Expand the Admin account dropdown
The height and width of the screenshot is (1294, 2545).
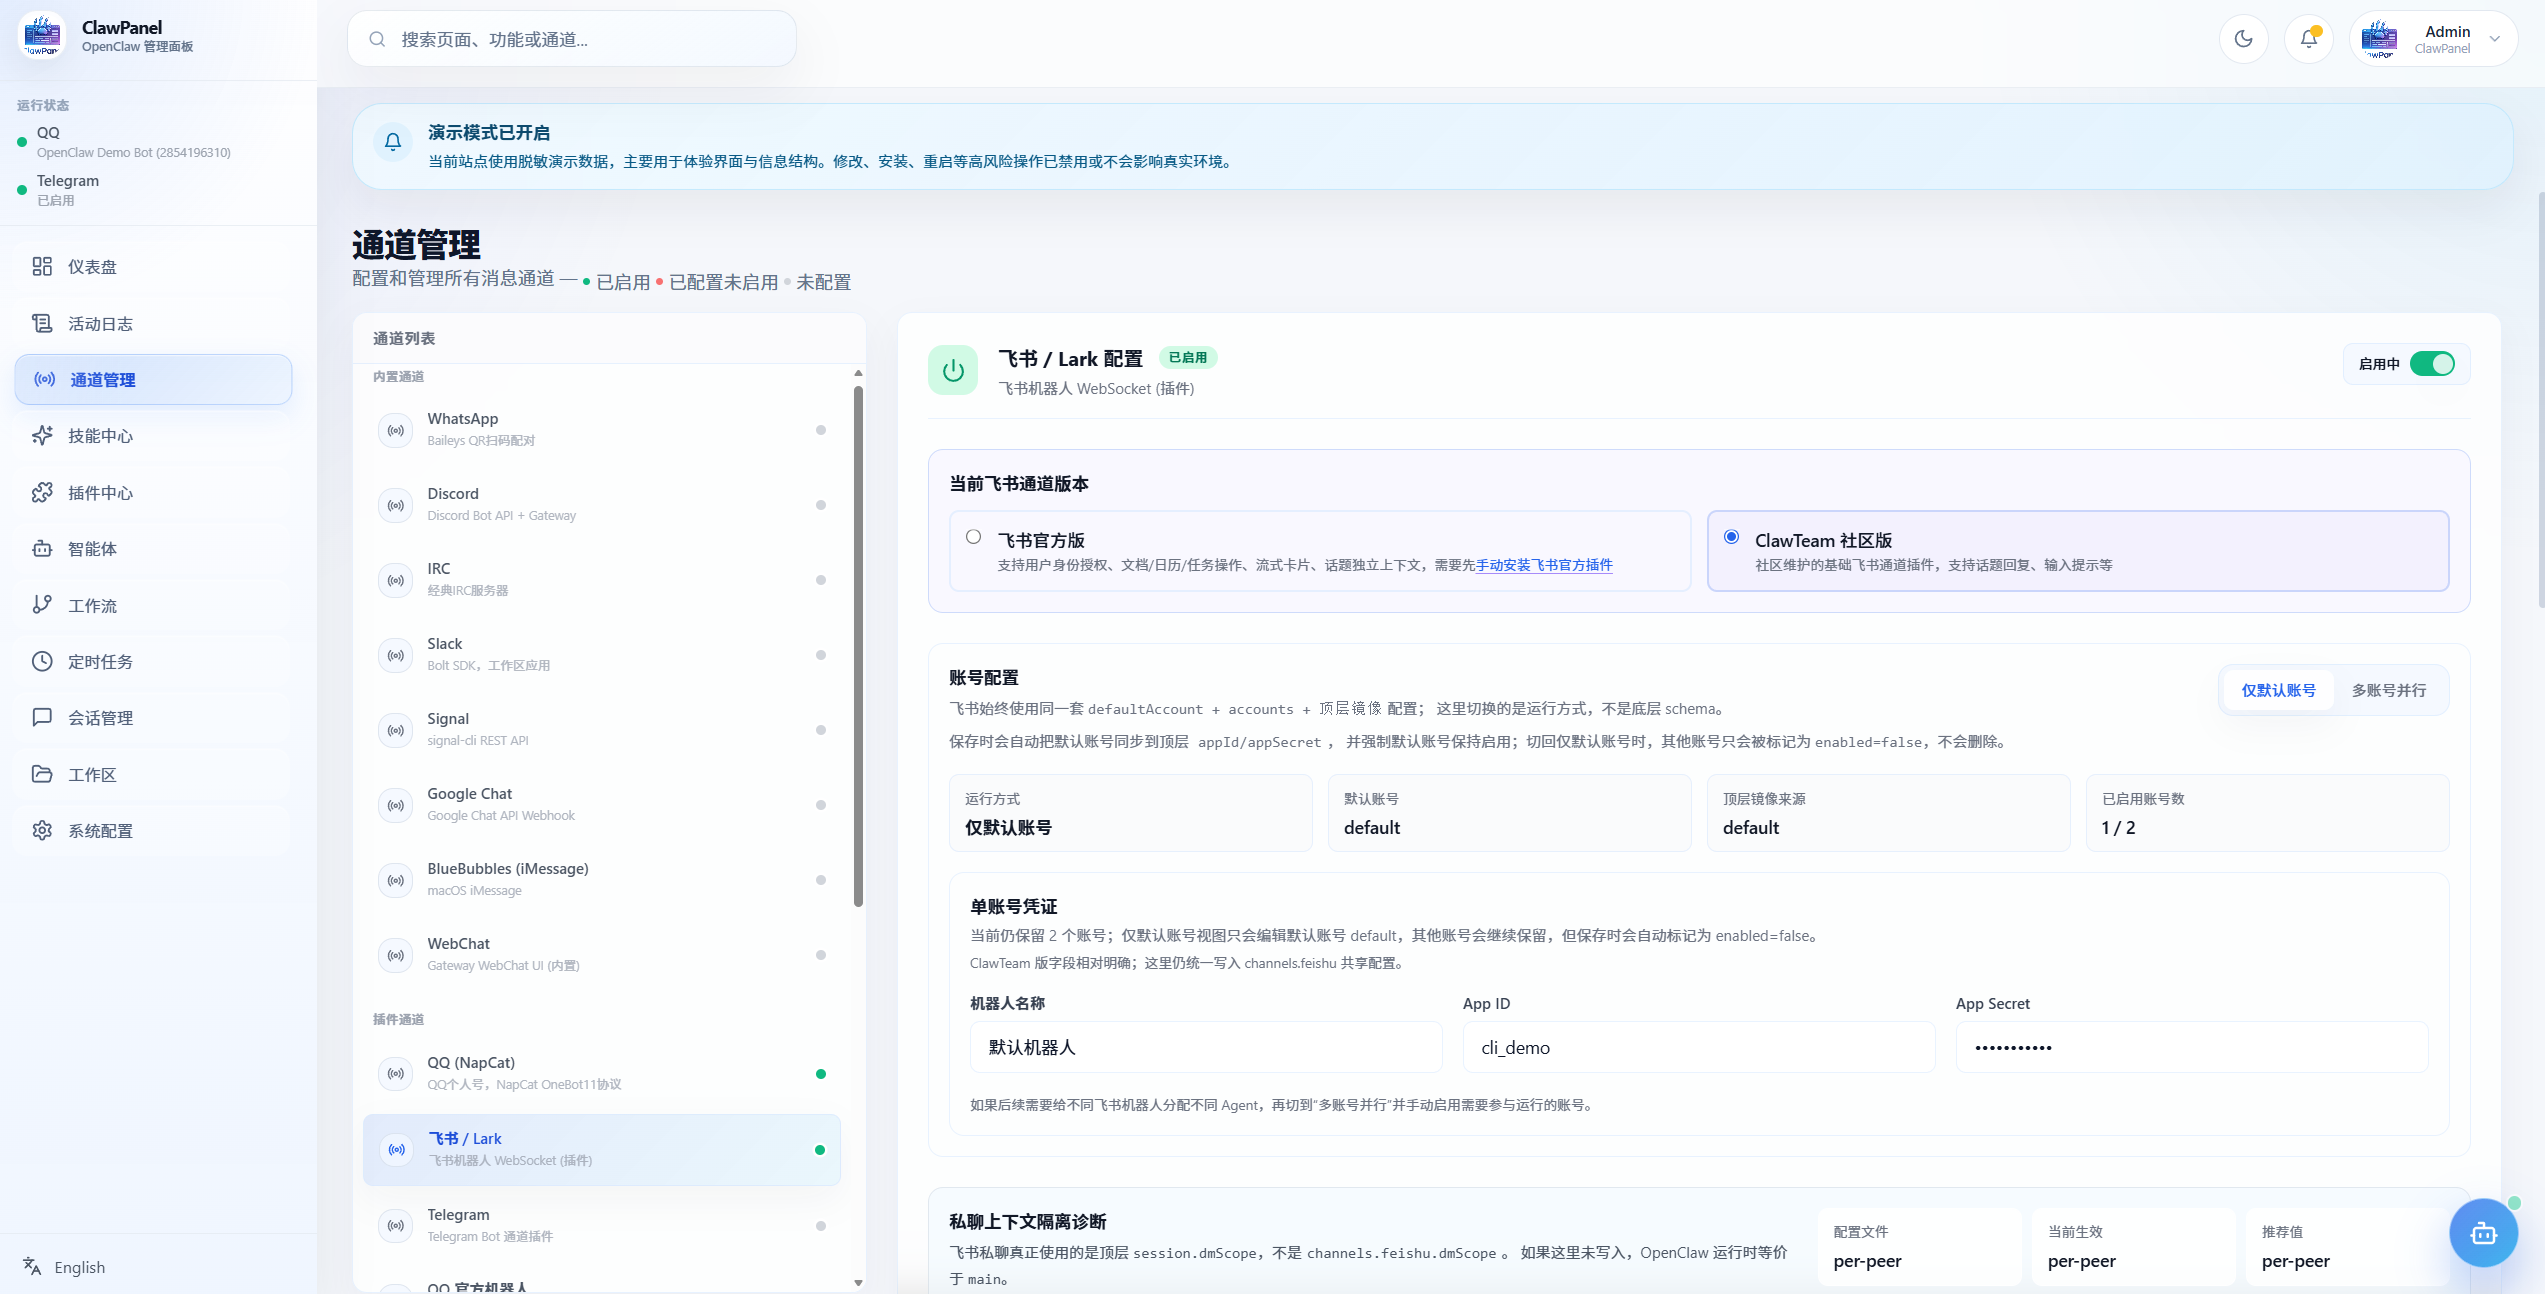2494,39
